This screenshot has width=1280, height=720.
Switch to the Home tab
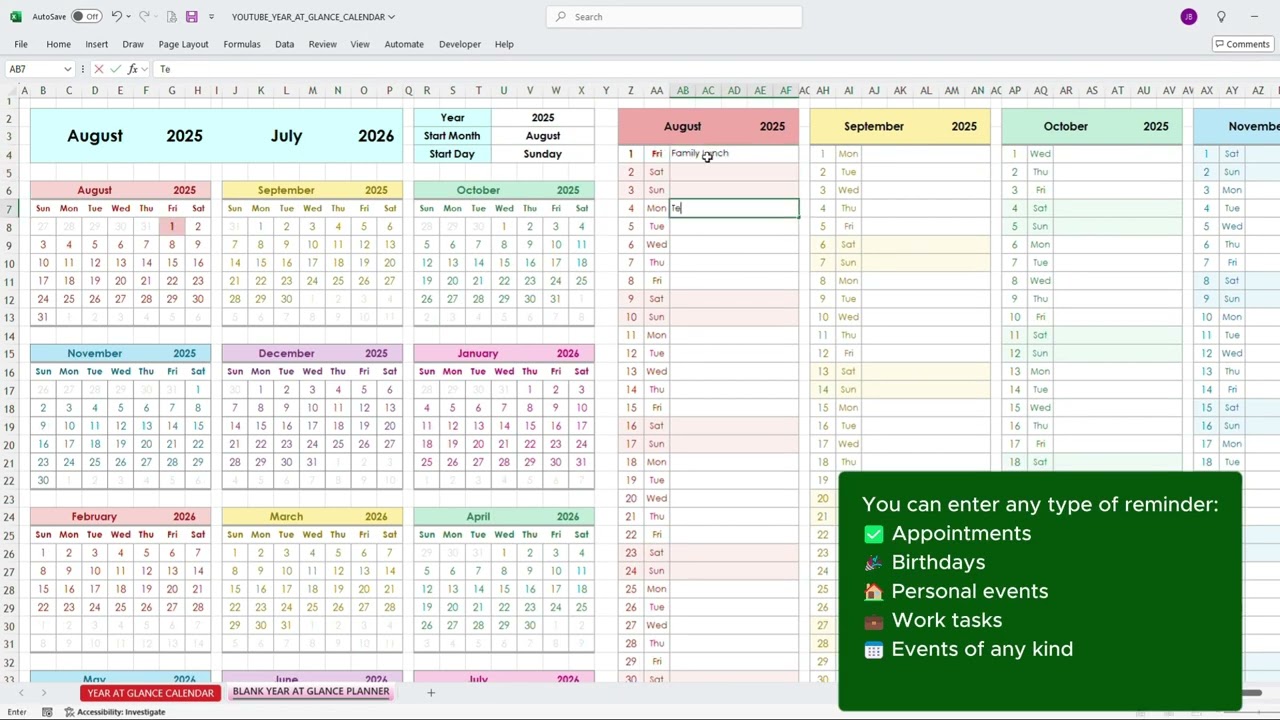coord(58,44)
